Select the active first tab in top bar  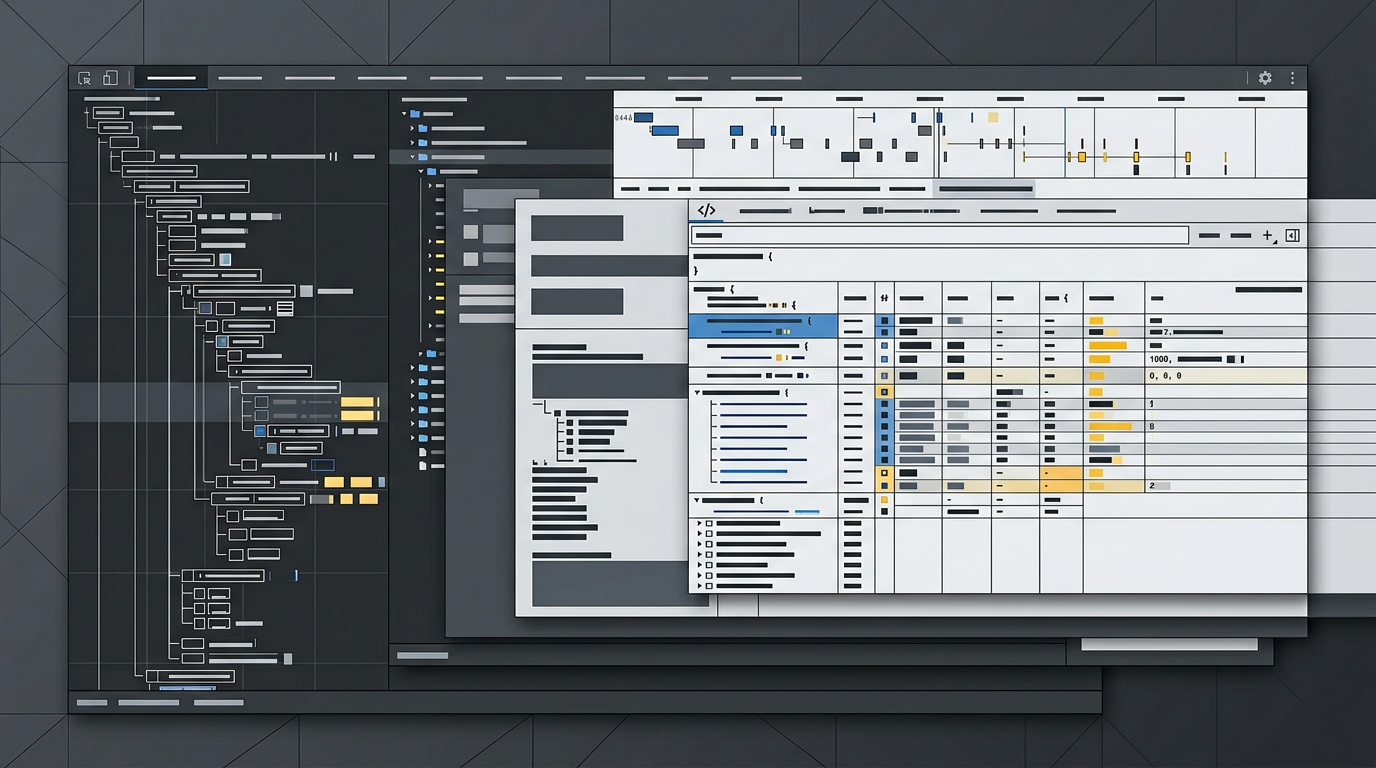coord(171,78)
